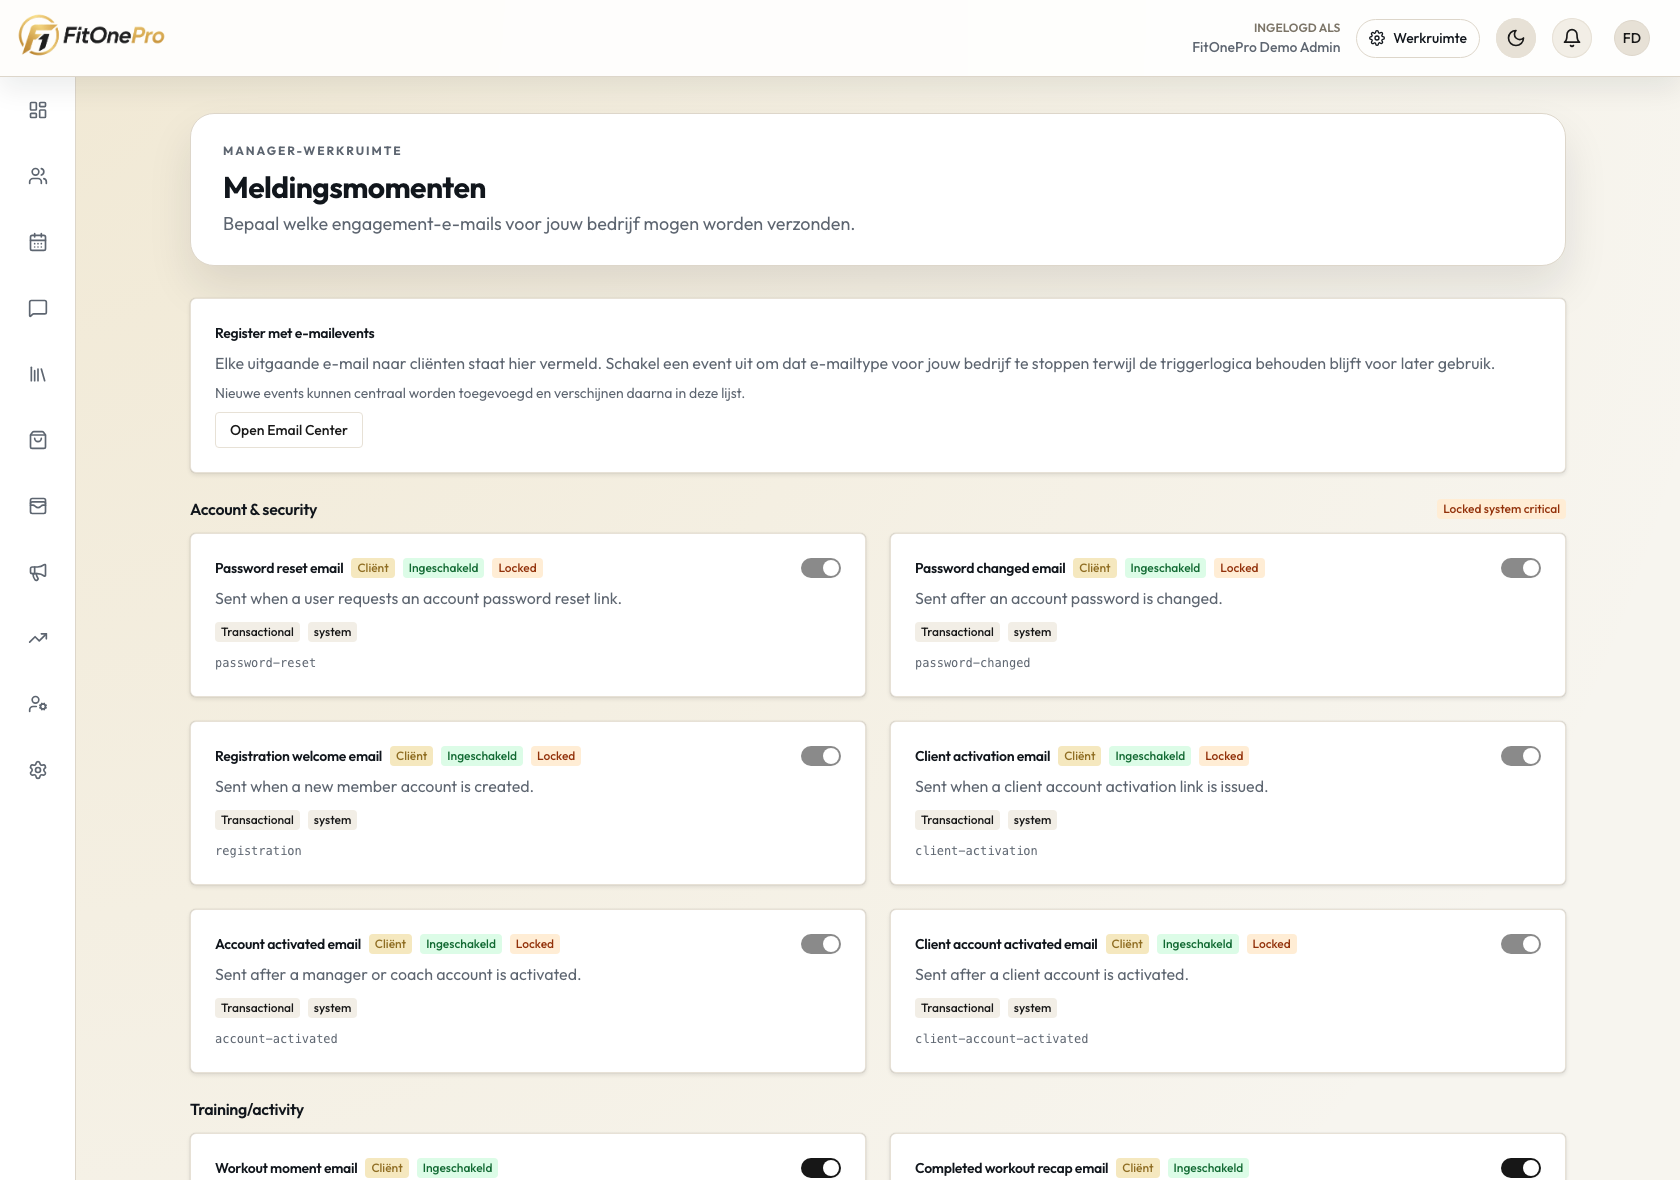Viewport: 1680px width, 1180px height.
Task: Click the FitOnePro Demo Admin label
Action: pos(1266,47)
